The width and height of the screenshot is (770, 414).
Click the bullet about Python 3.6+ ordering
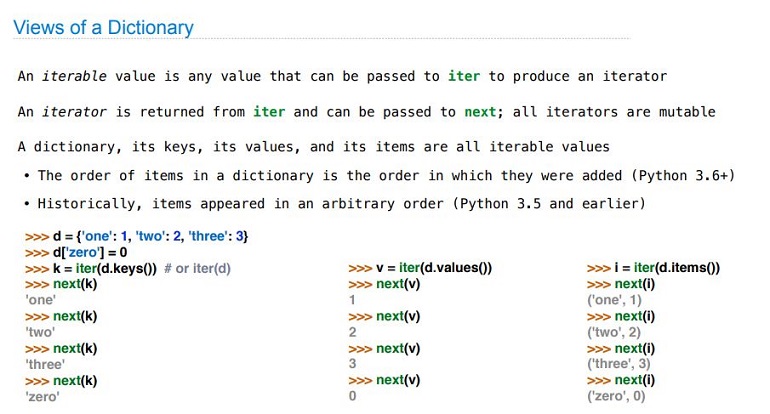(x=379, y=175)
